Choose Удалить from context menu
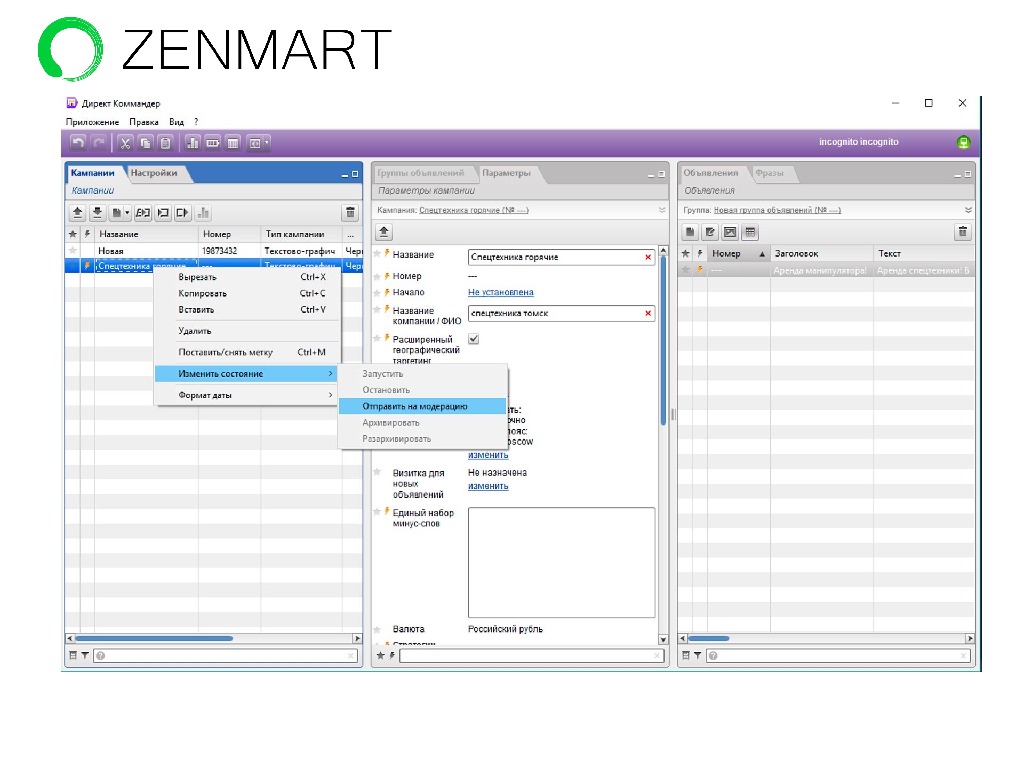The width and height of the screenshot is (1024, 768). click(195, 331)
